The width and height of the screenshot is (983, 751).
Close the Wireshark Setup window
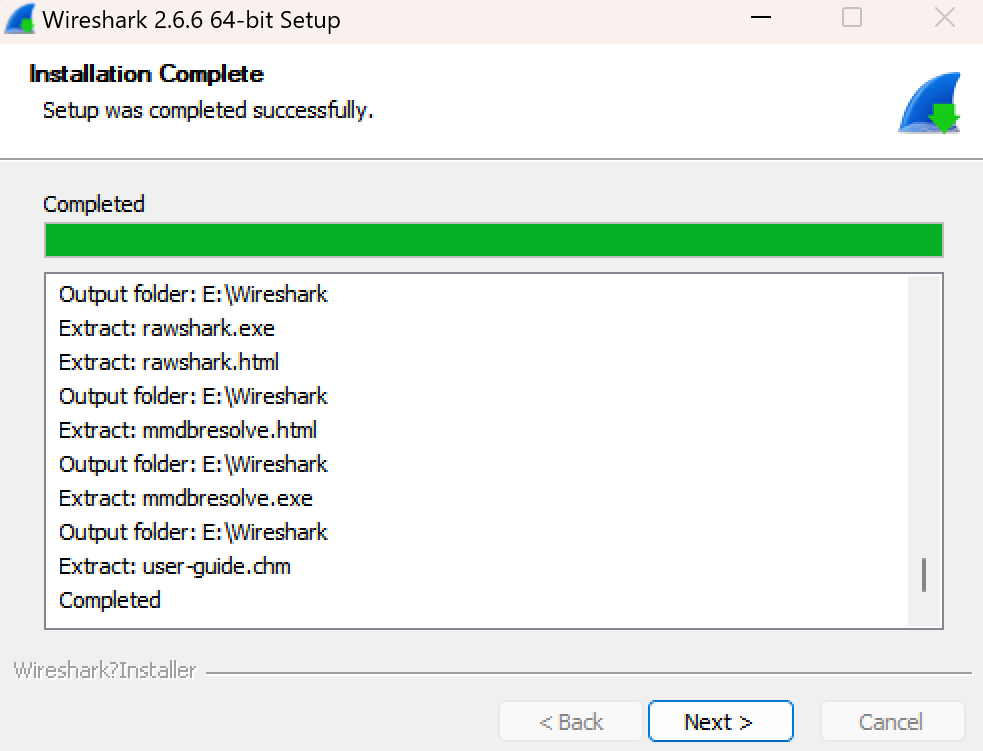pos(944,17)
